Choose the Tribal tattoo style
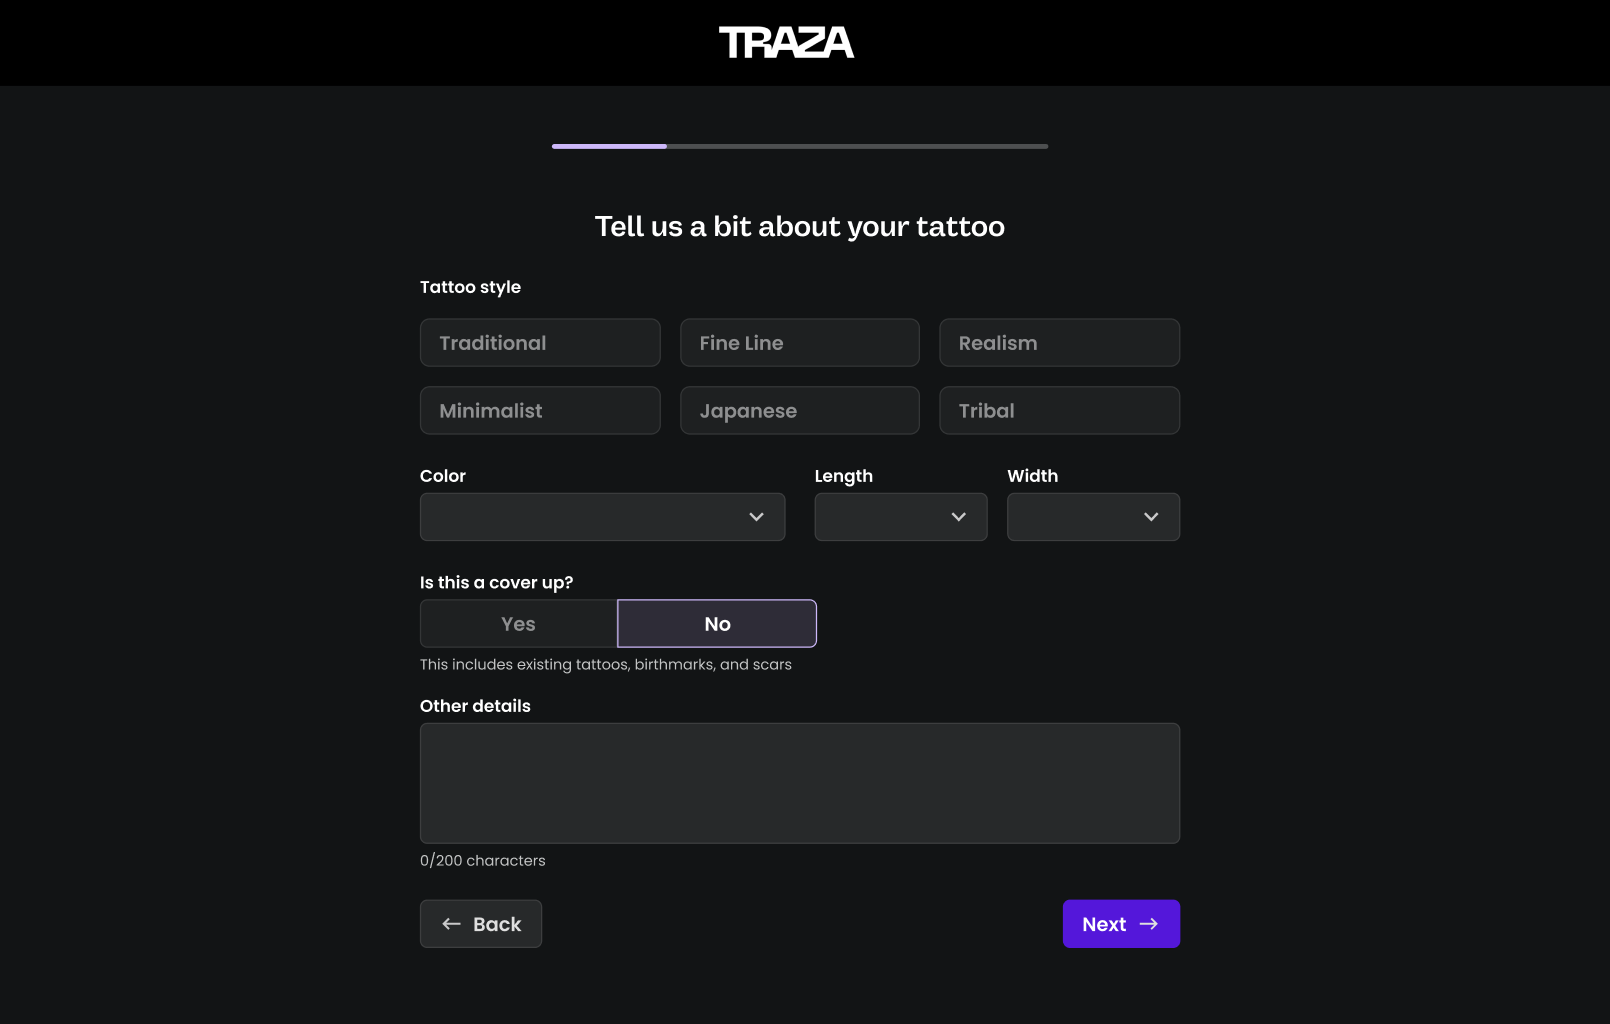Image resolution: width=1610 pixels, height=1024 pixels. coord(1059,411)
